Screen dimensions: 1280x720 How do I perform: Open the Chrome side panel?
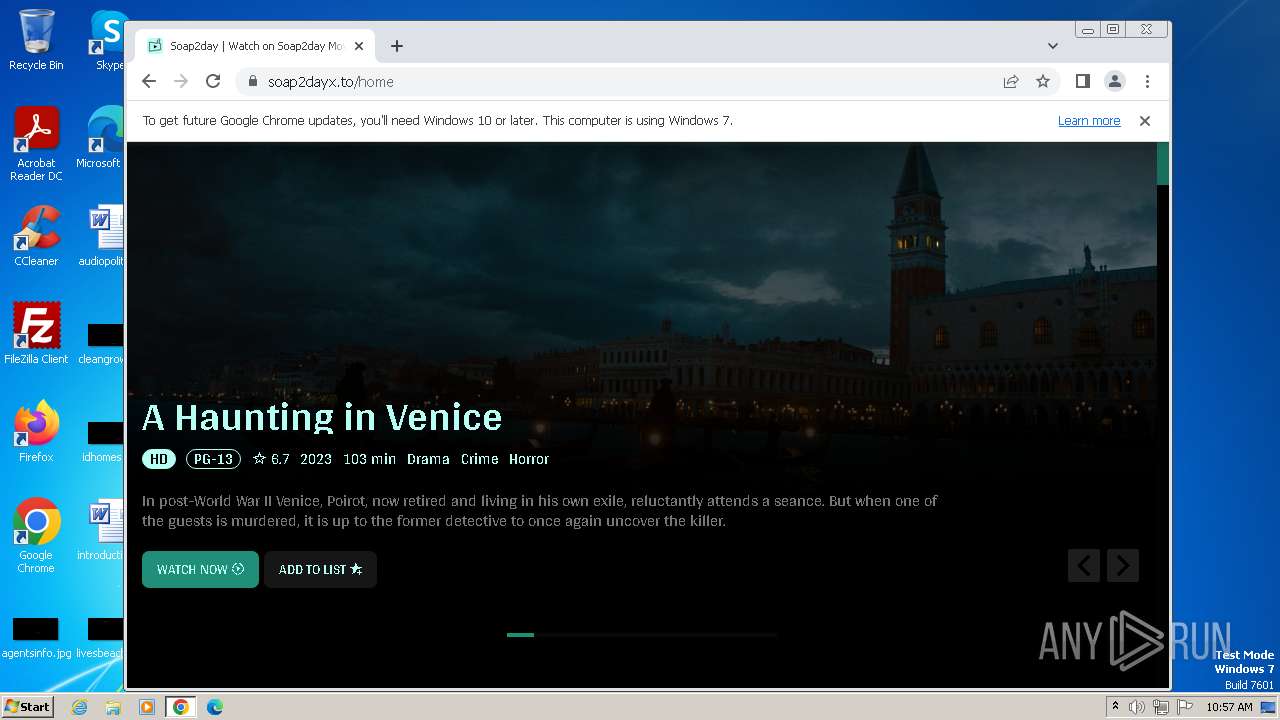[x=1082, y=81]
